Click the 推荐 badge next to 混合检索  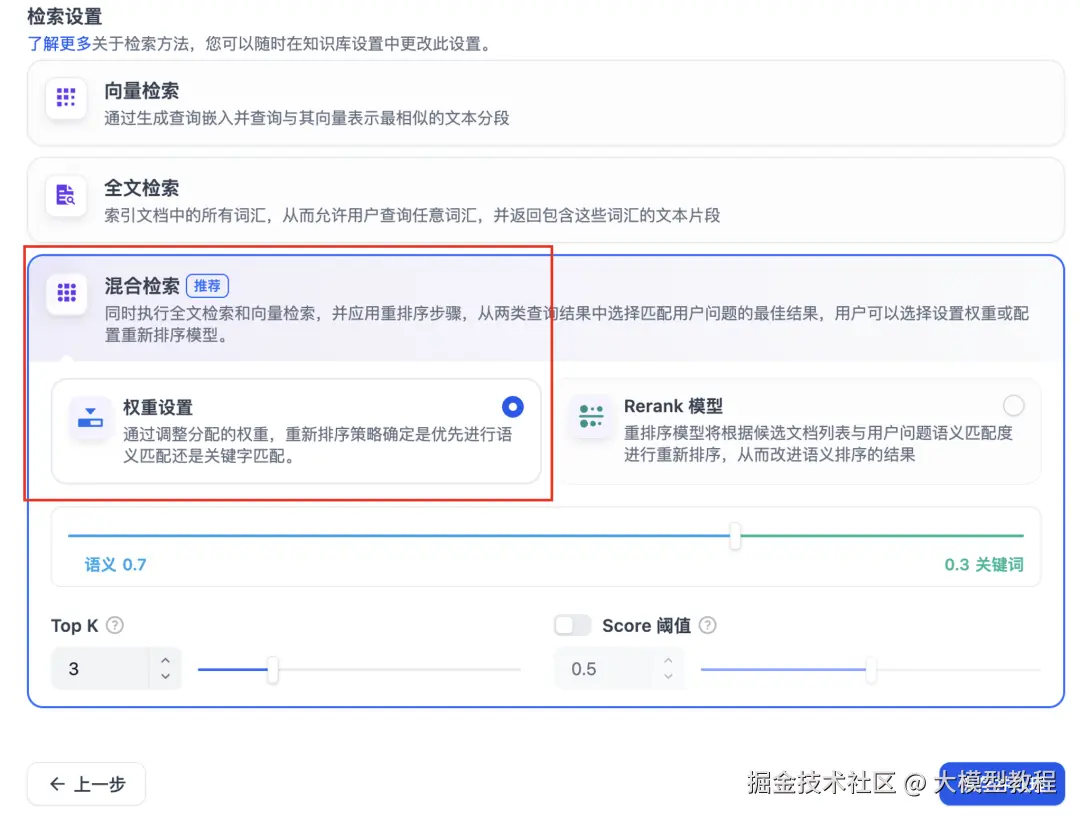click(207, 285)
